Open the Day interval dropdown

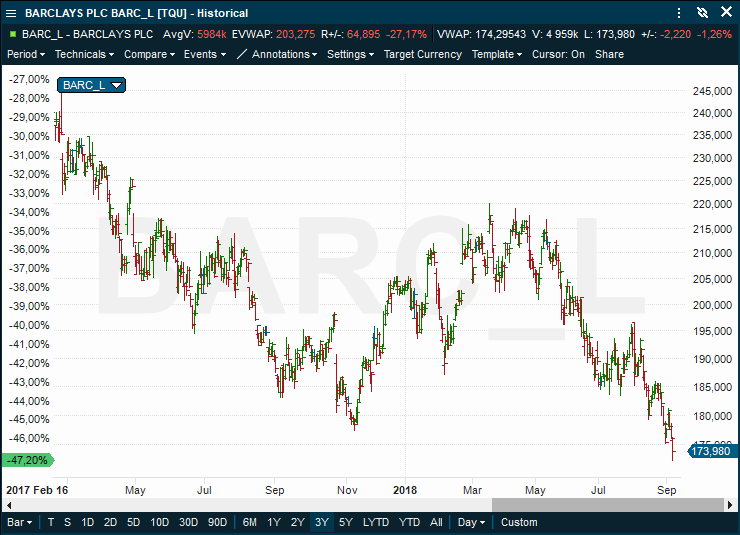point(471,522)
